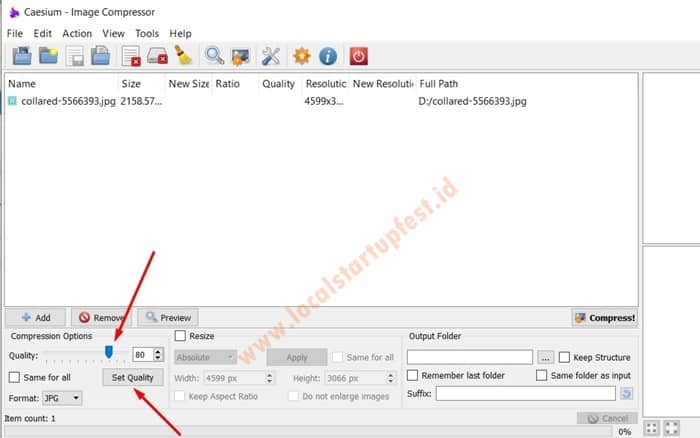This screenshot has width=700, height=438.
Task: Click the collared-5566393.jpg file icon
Action: (x=12, y=101)
